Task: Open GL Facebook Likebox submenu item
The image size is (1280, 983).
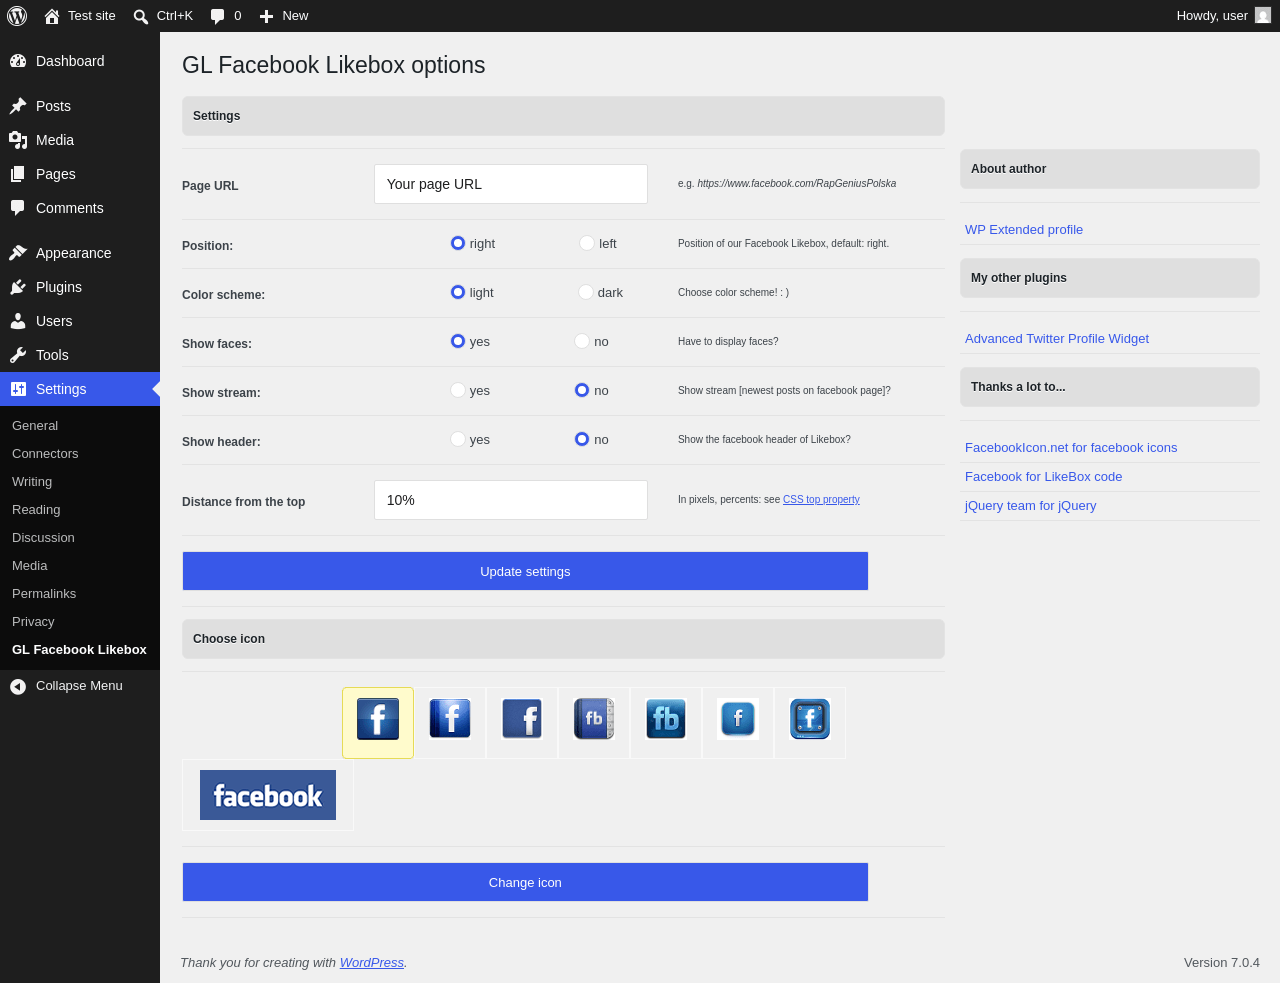Action: [79, 650]
